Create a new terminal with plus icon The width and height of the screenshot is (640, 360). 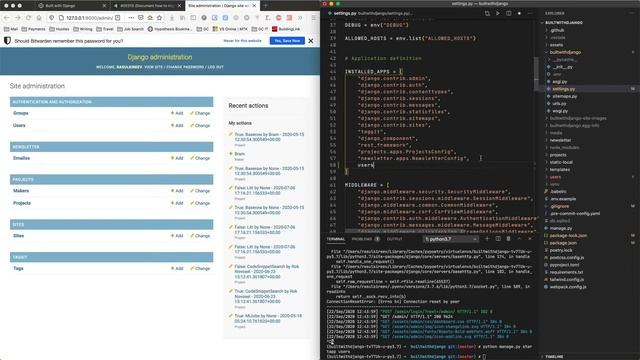point(487,239)
